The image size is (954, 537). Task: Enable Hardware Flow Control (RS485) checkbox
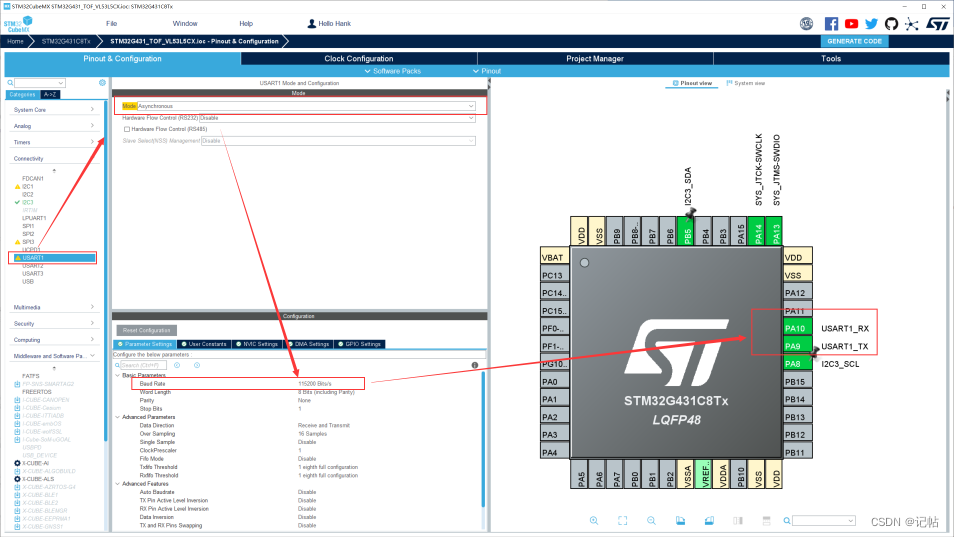pos(127,129)
